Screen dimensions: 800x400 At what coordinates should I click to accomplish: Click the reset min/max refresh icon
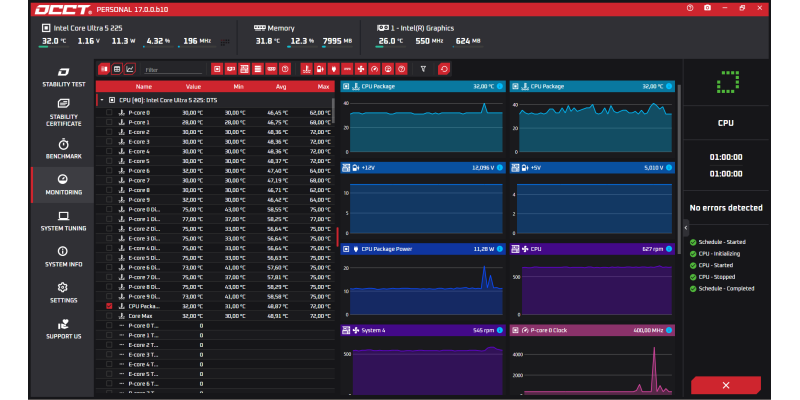click(444, 68)
